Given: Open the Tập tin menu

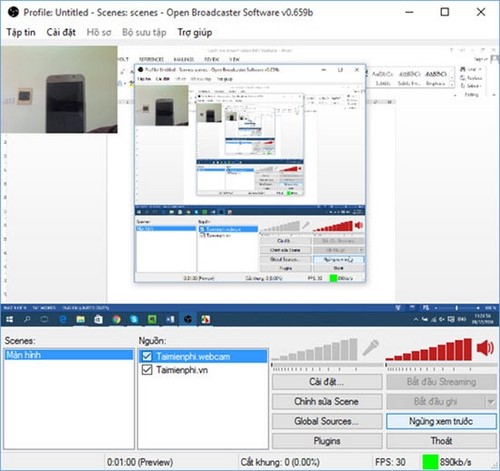Looking at the screenshot, I should (x=21, y=32).
